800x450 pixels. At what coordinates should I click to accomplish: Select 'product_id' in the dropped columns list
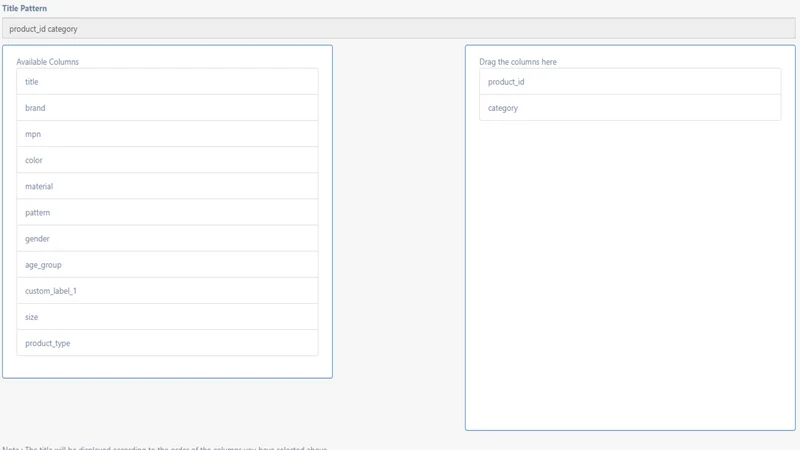click(x=630, y=82)
